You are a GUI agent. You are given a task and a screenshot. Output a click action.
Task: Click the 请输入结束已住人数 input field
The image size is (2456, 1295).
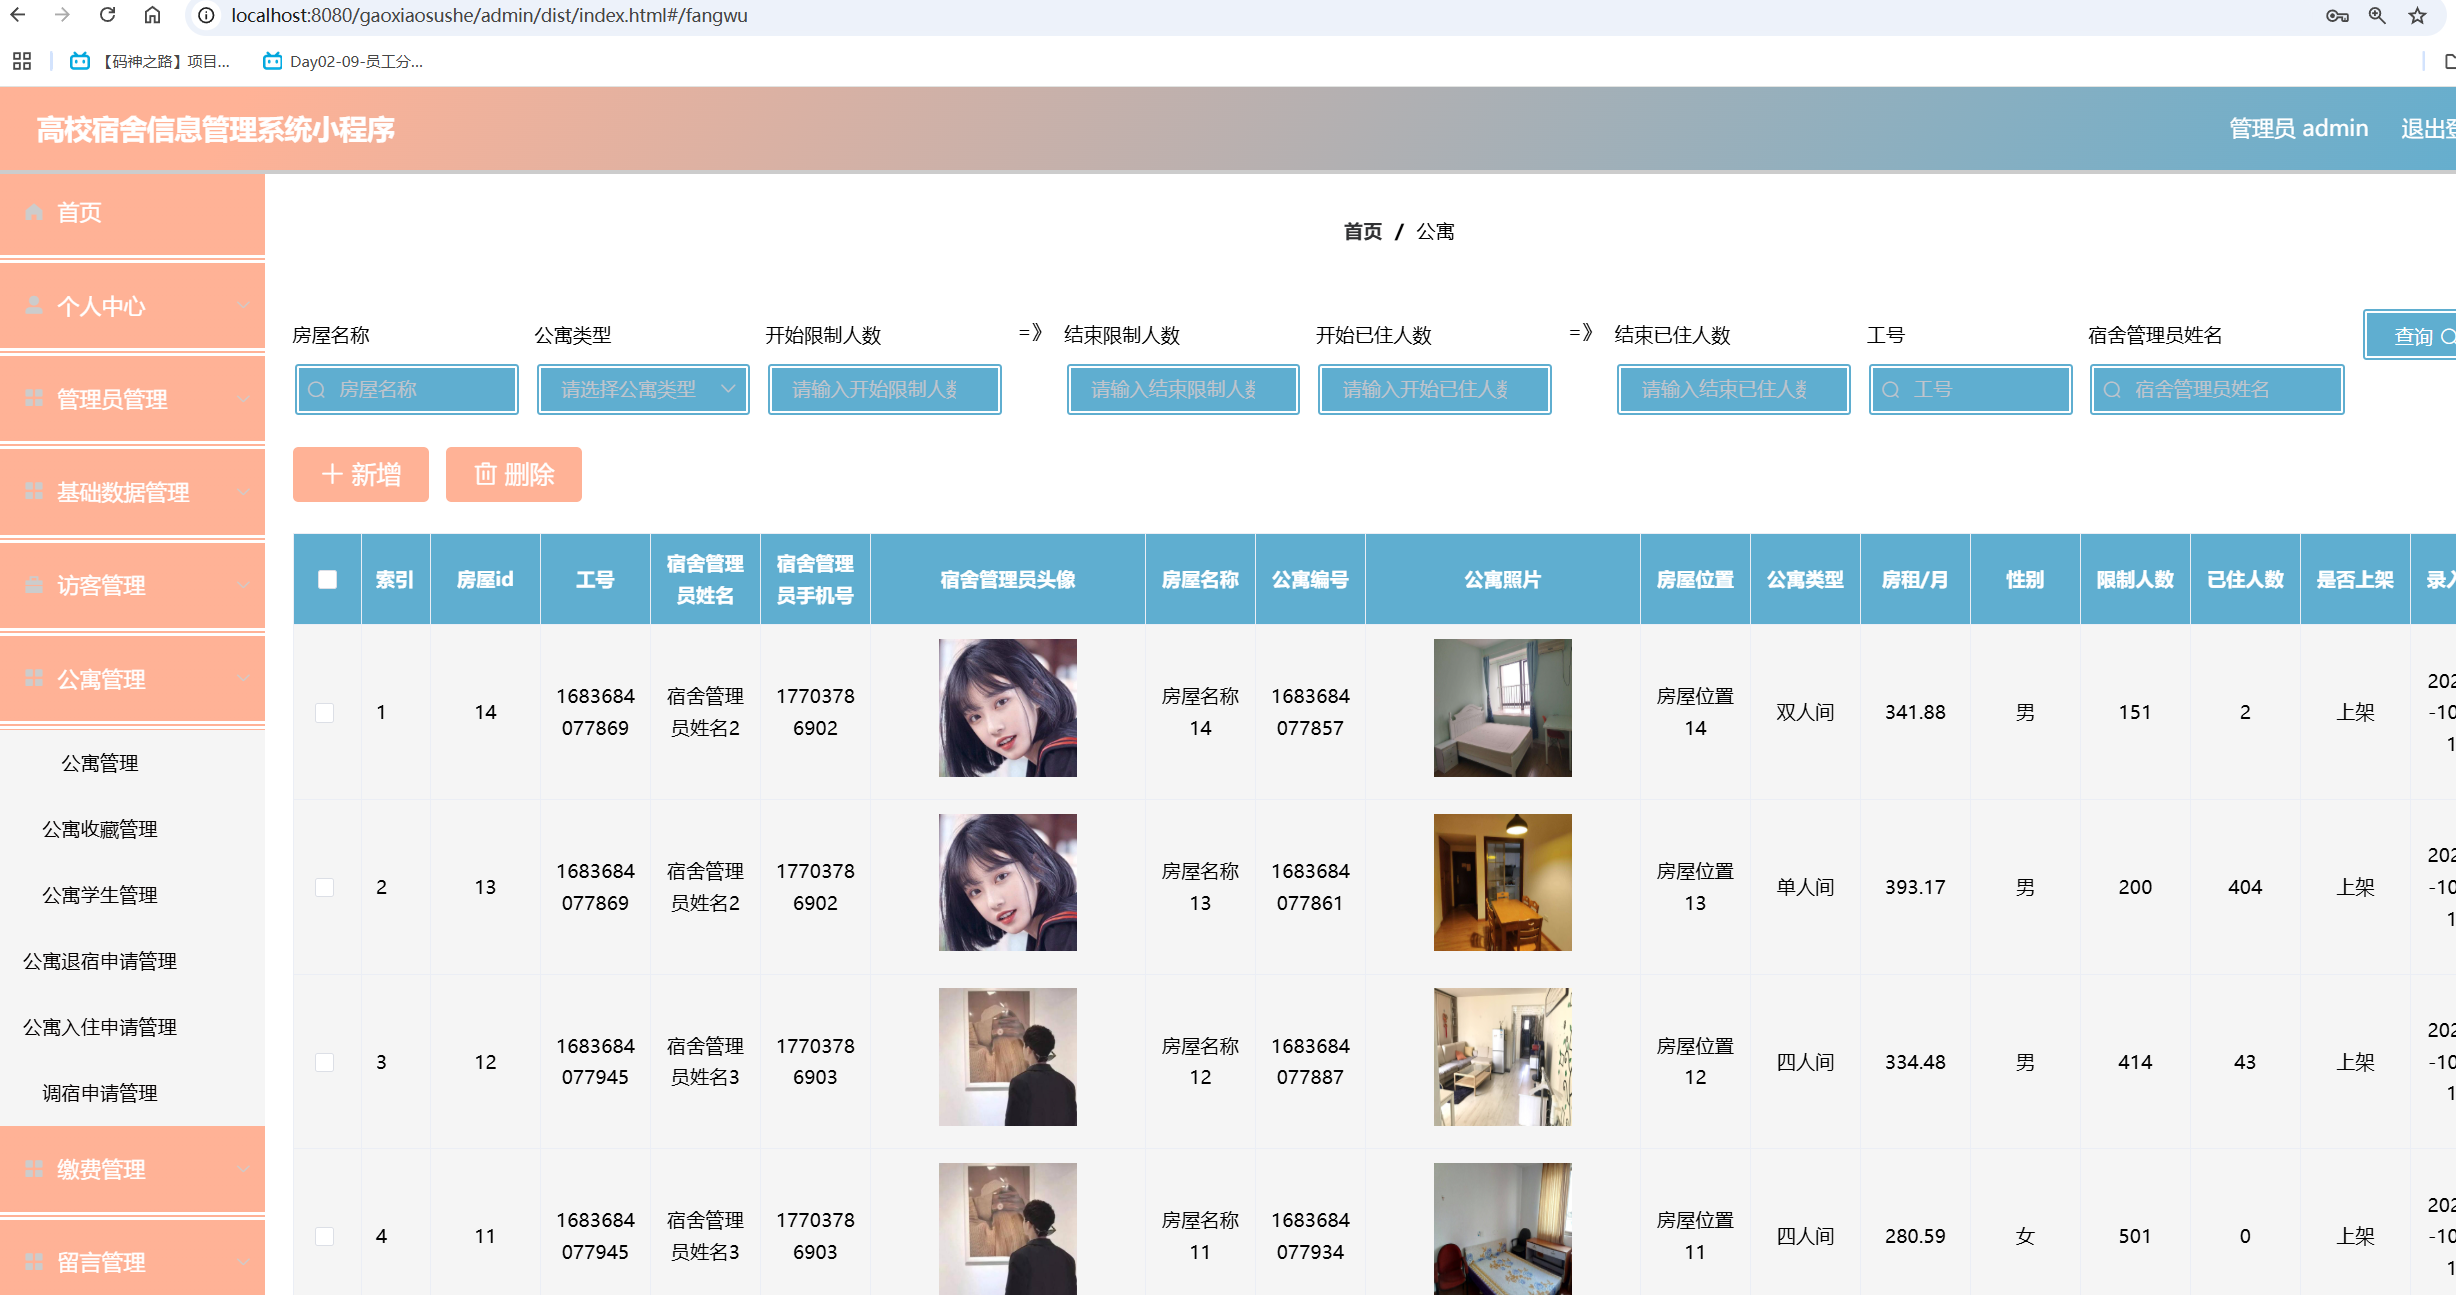(x=1734, y=390)
